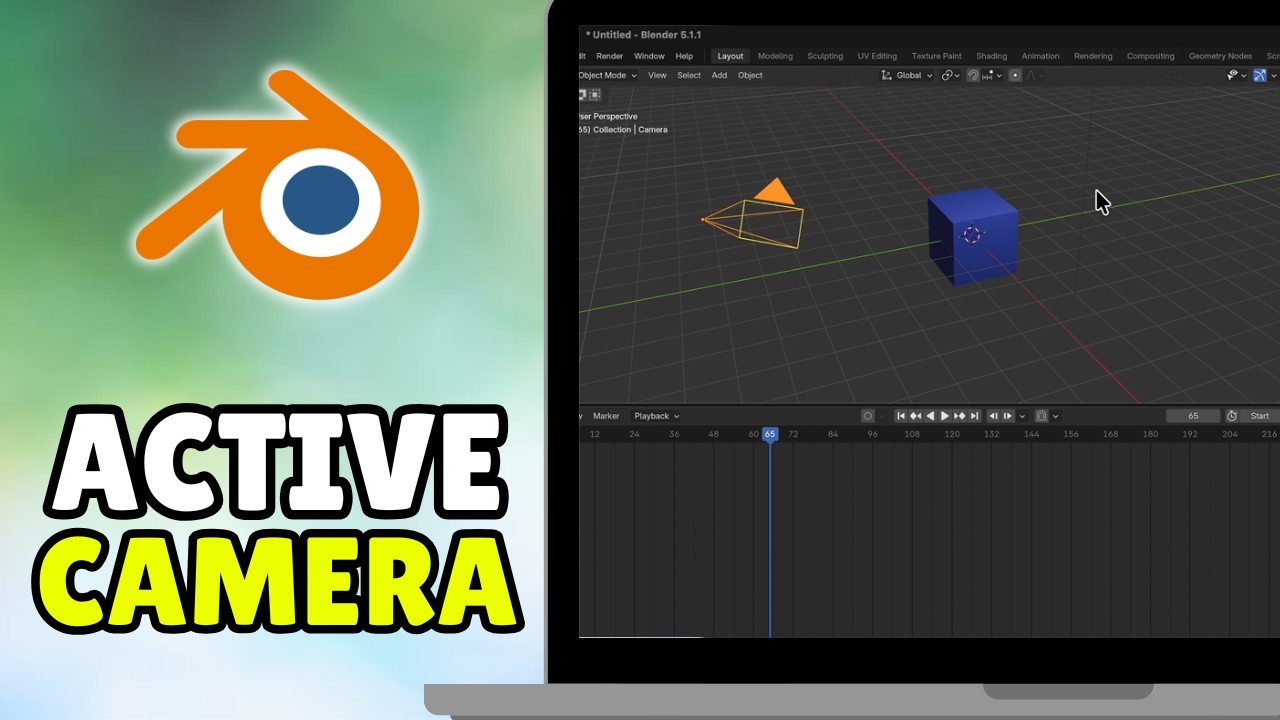
Task: Open the Help menu
Action: (x=684, y=56)
